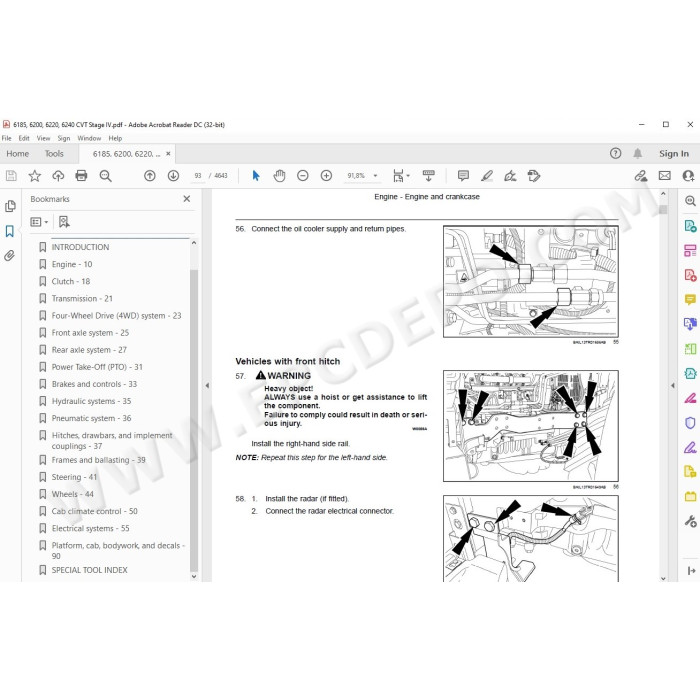Click the page number field
Screen dimensions: 700x700
point(198,176)
